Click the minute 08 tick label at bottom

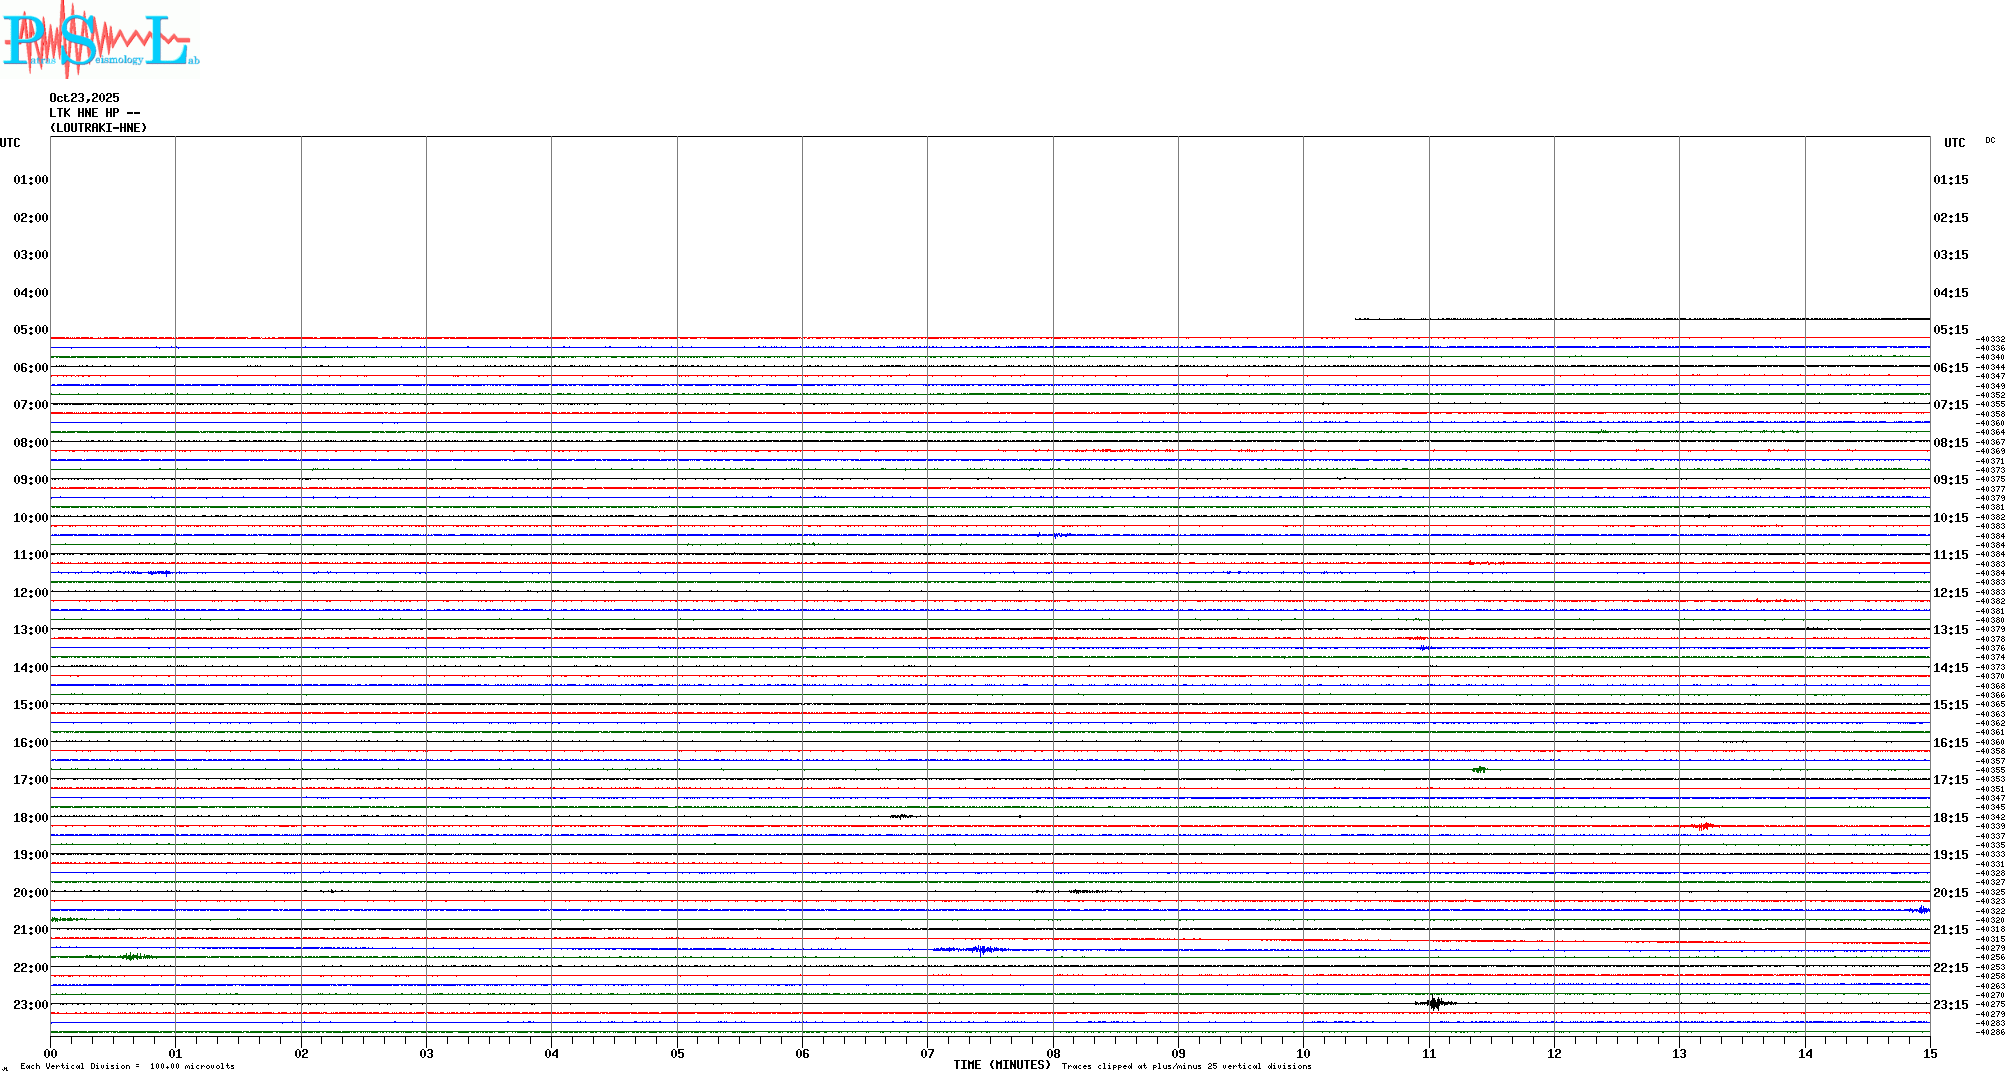click(1053, 1053)
